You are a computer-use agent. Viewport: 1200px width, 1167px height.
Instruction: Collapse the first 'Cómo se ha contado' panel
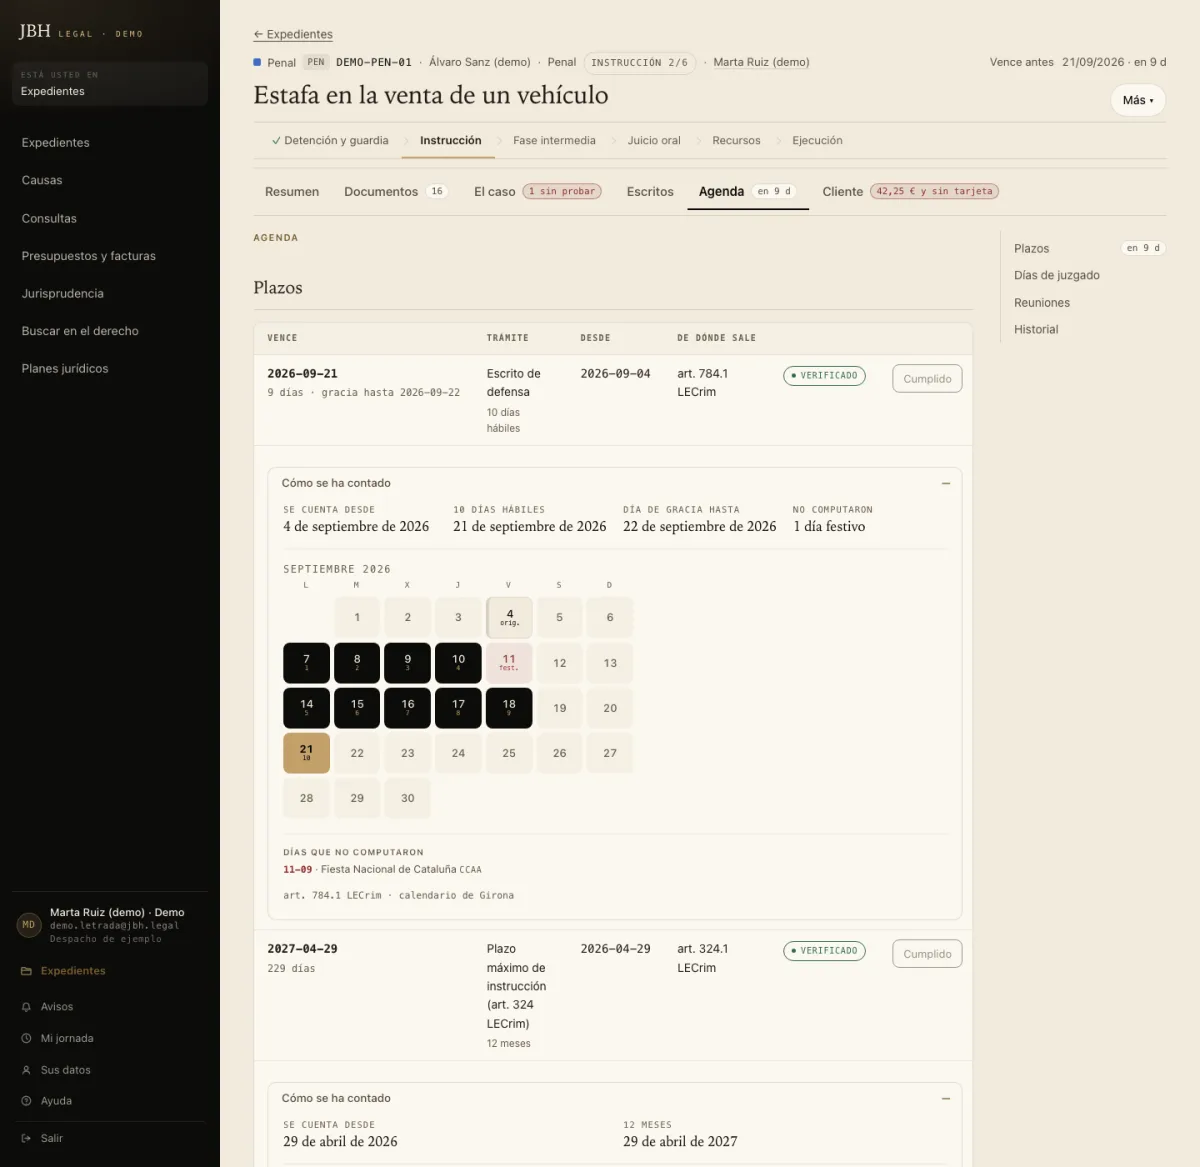[946, 483]
